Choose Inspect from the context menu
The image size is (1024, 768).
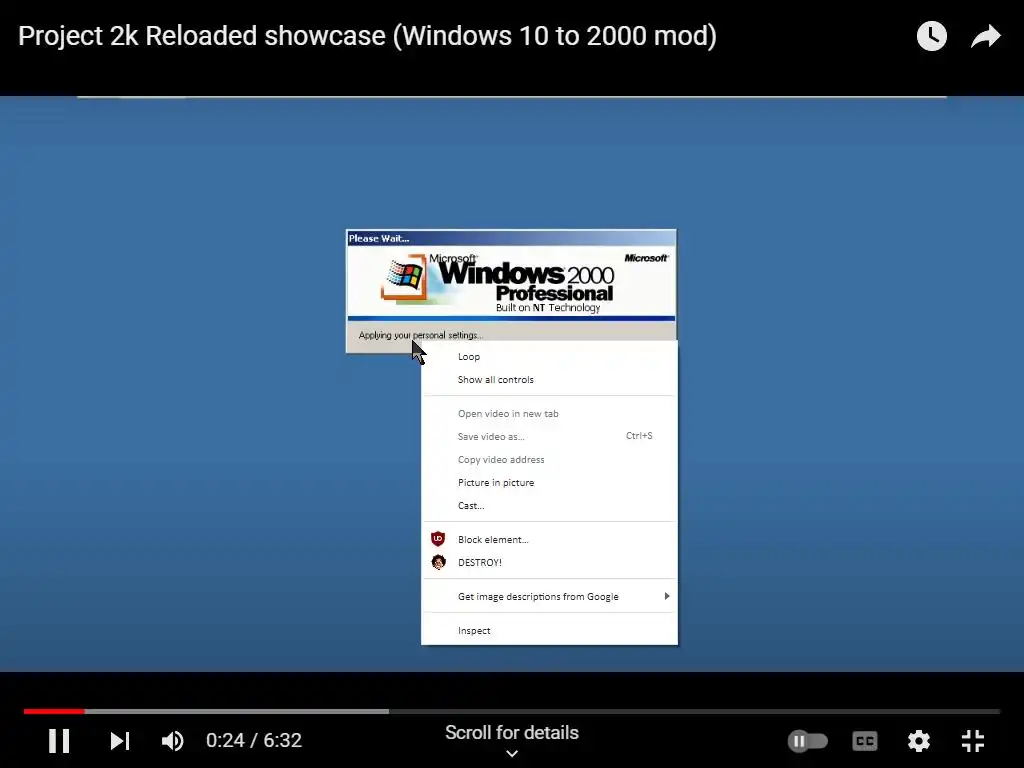[x=549, y=630]
